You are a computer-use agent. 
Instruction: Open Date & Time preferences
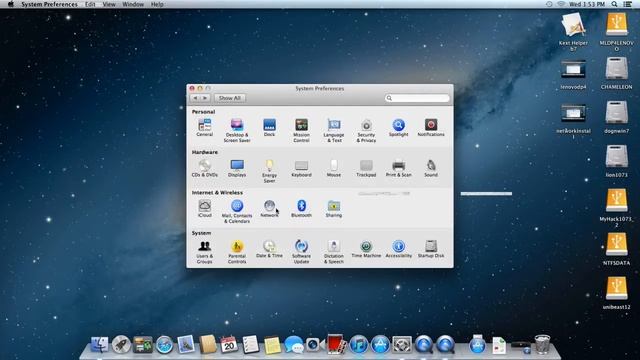(x=269, y=249)
